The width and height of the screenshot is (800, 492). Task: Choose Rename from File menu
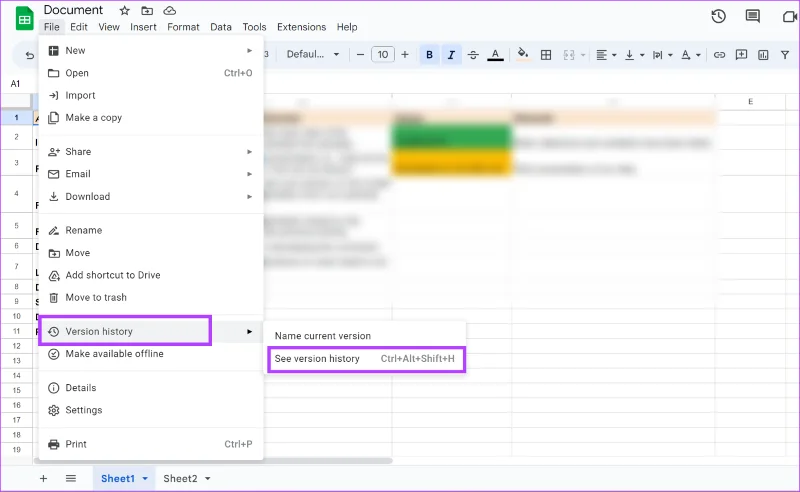tap(151, 230)
